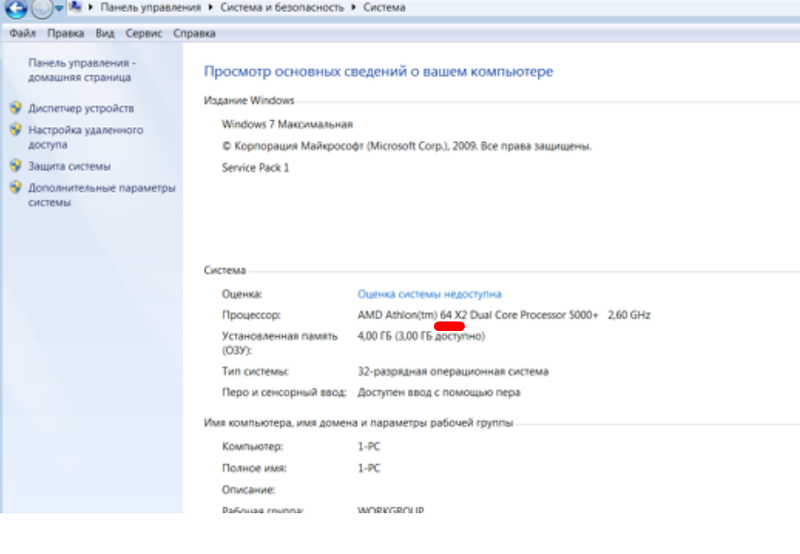Click the Установленная память (ОЗУ) label
800x554 pixels.
pyautogui.click(x=280, y=343)
